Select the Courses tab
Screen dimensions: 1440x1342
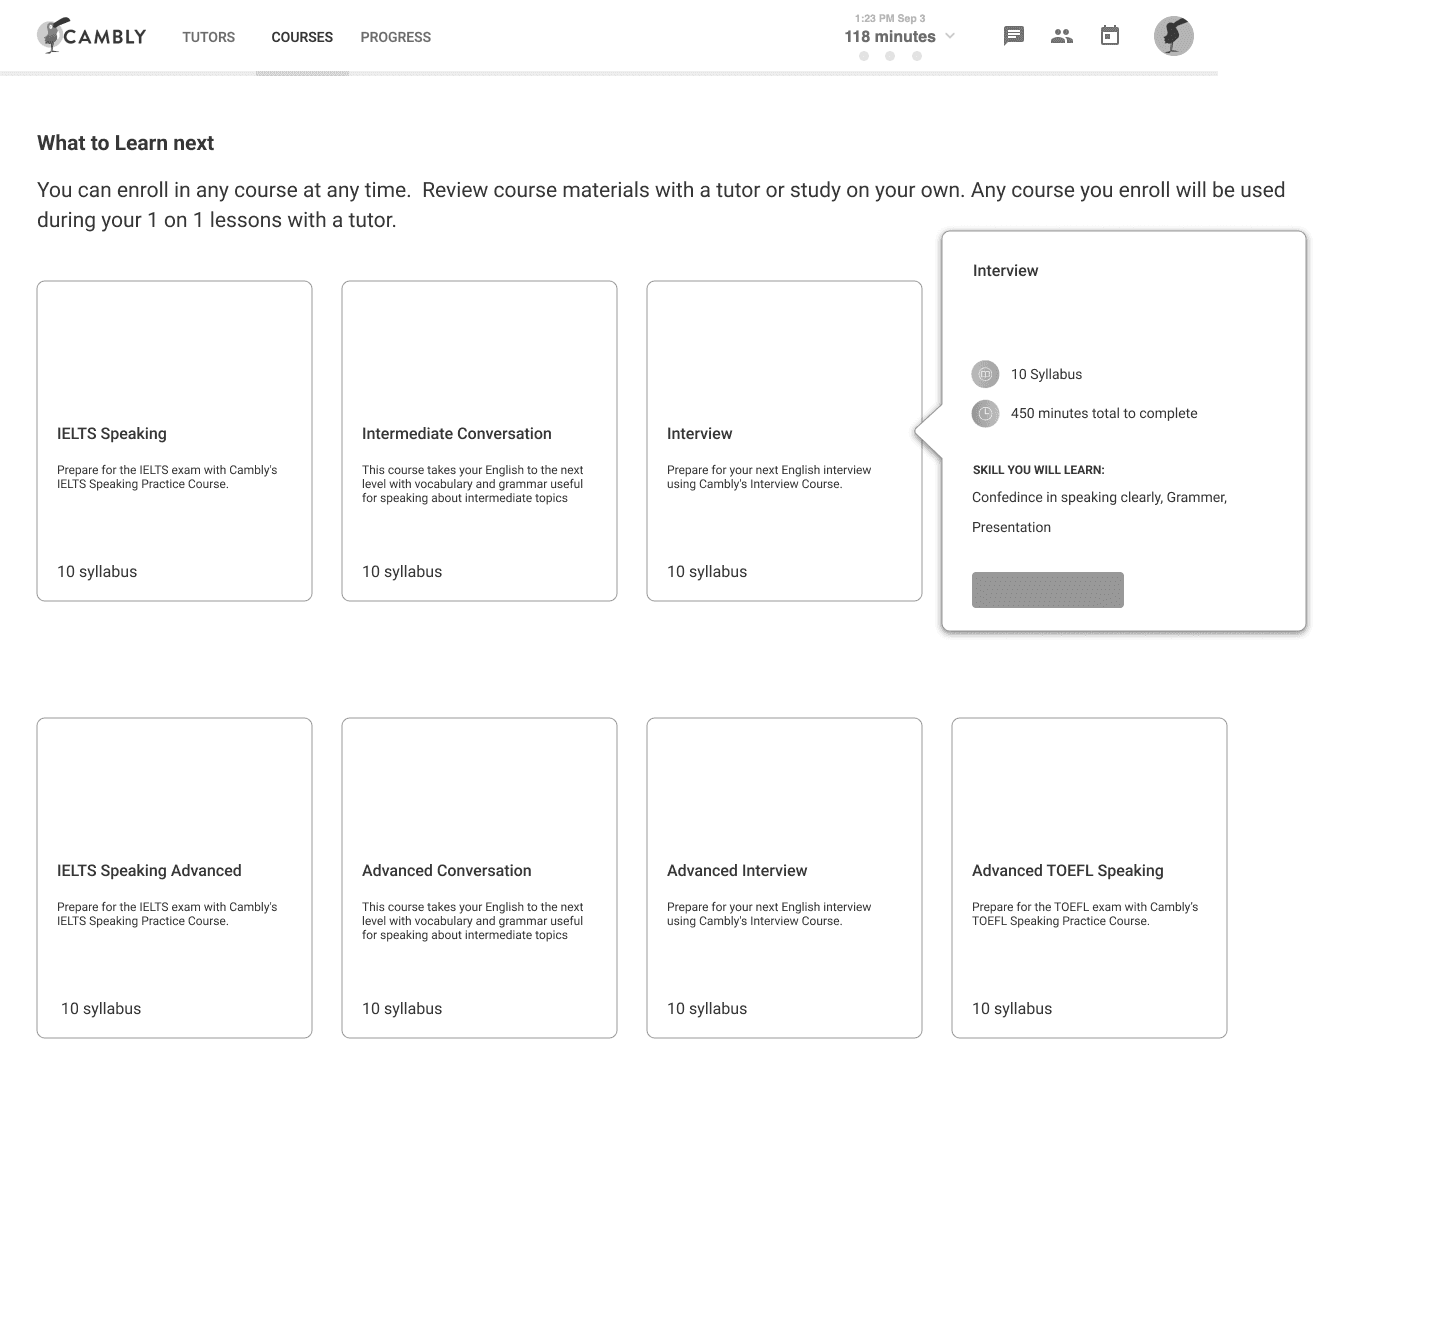coord(302,37)
